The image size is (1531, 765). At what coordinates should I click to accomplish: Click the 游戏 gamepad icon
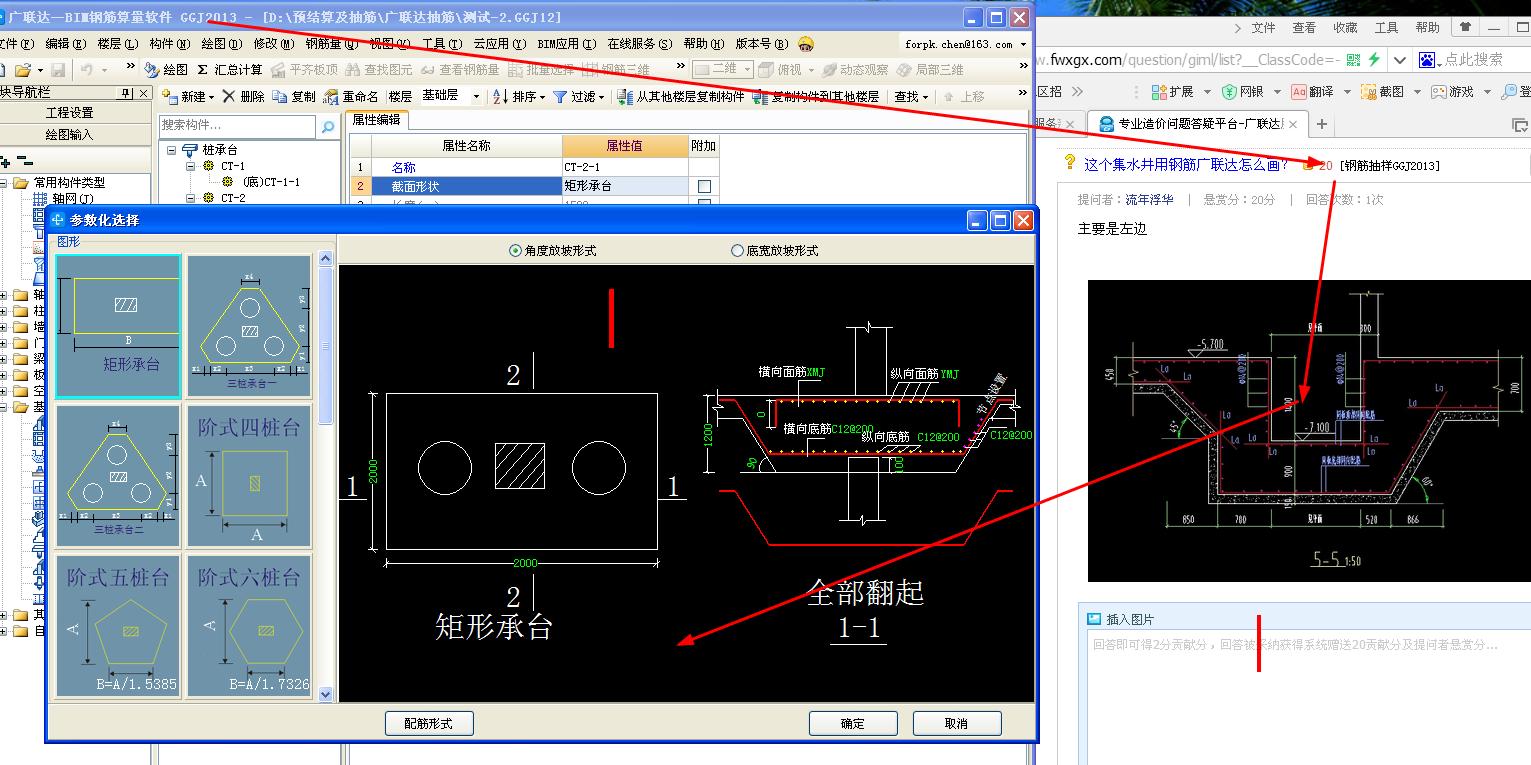[x=1438, y=91]
